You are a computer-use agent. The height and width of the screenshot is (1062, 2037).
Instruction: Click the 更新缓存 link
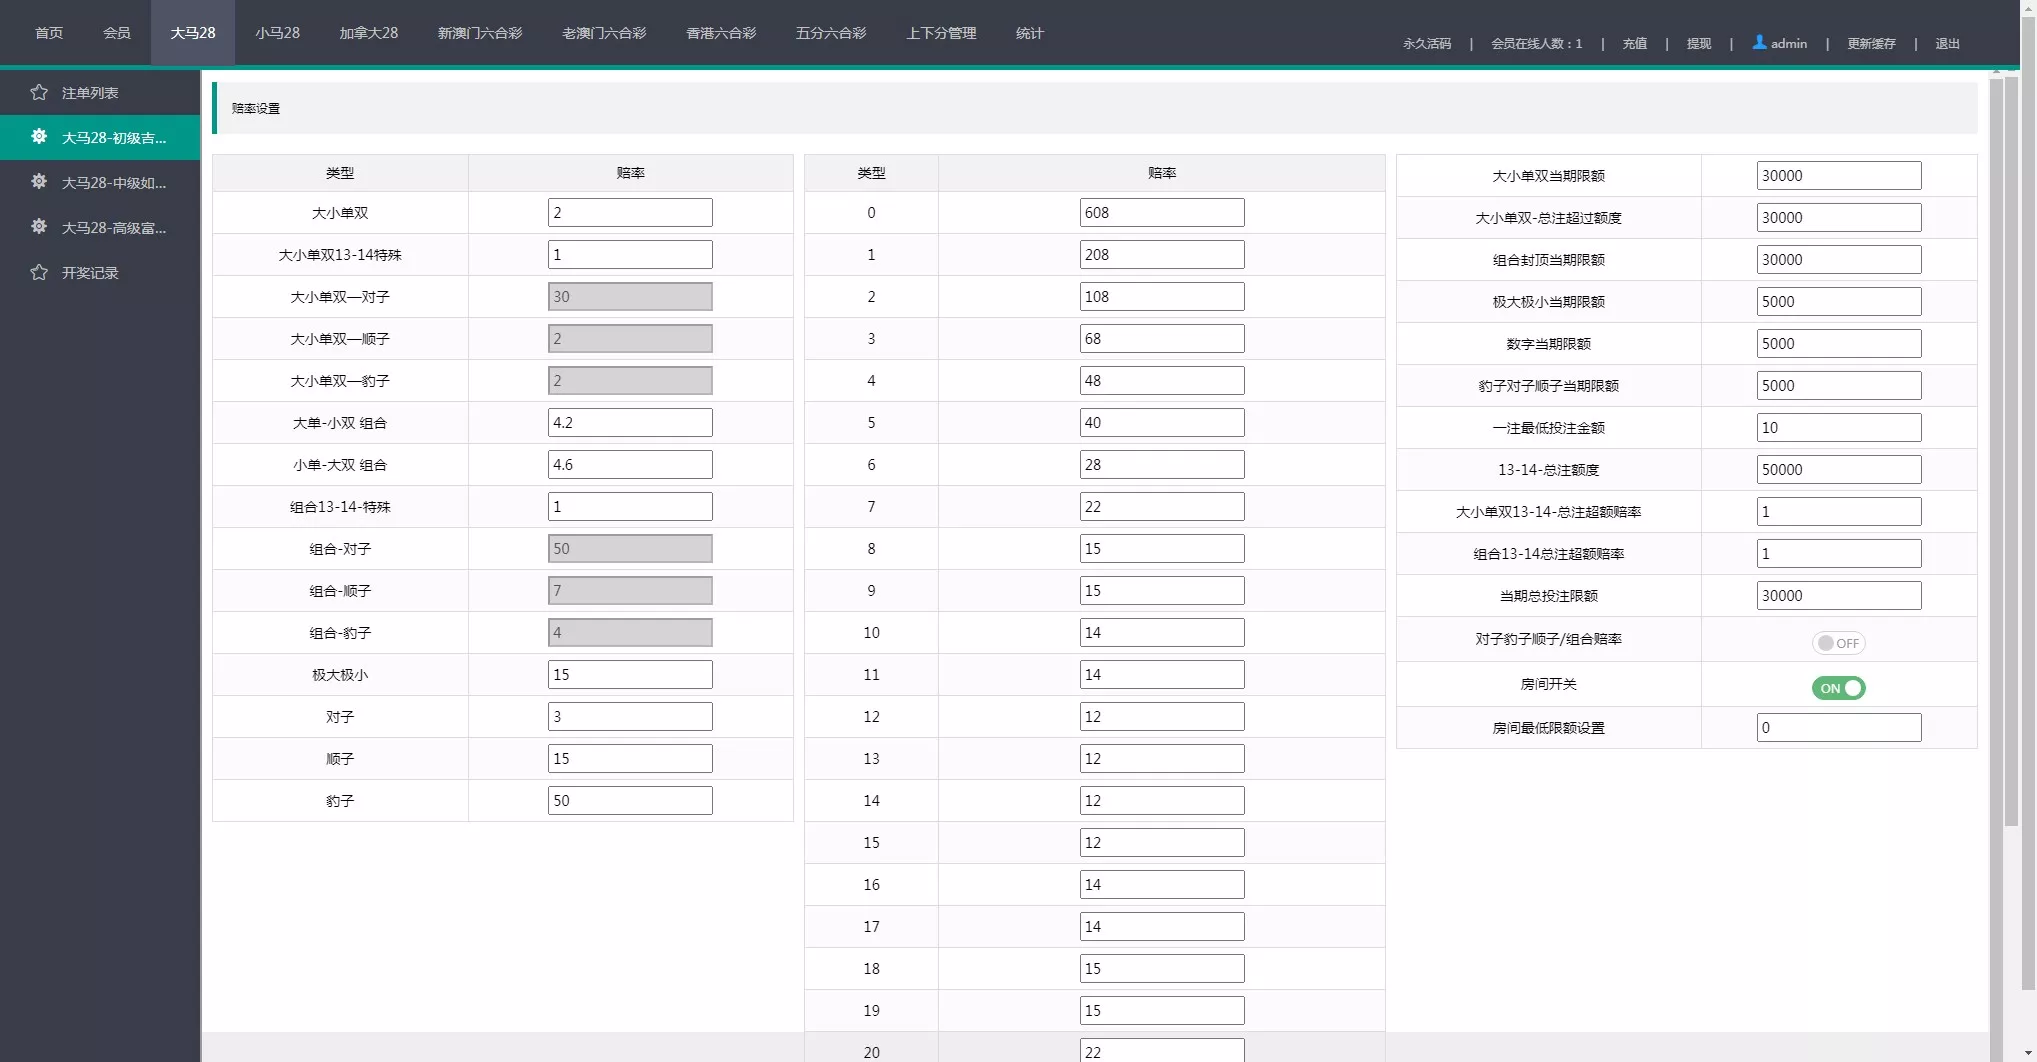(1870, 44)
